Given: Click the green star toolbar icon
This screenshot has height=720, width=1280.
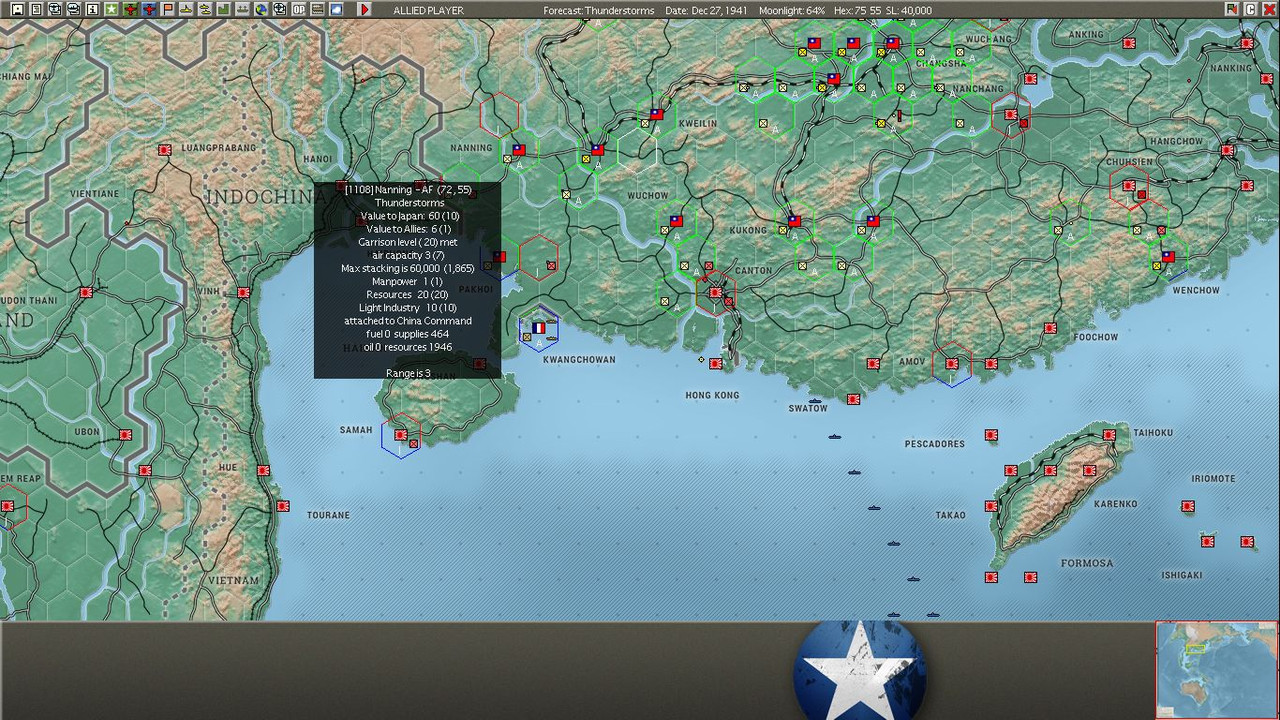Looking at the screenshot, I should click(x=111, y=9).
